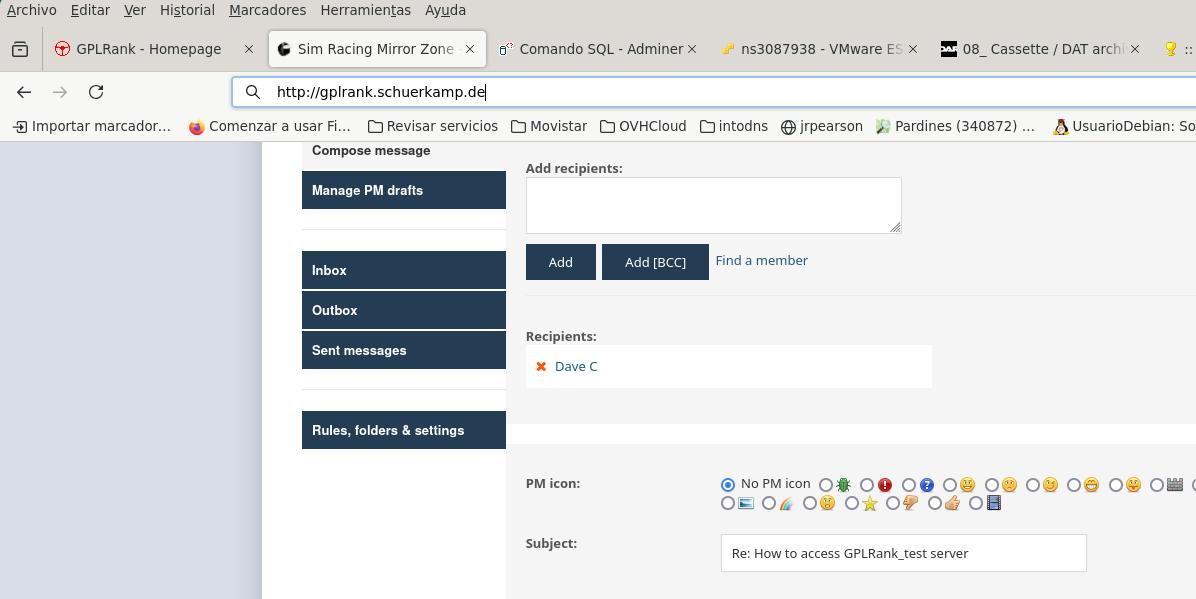Go back with the browser back arrow

24,92
